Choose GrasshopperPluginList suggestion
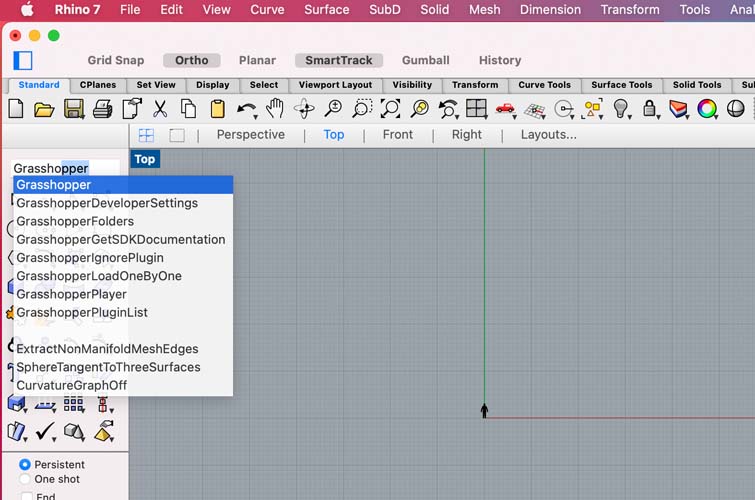This screenshot has height=500, width=755. click(x=123, y=313)
